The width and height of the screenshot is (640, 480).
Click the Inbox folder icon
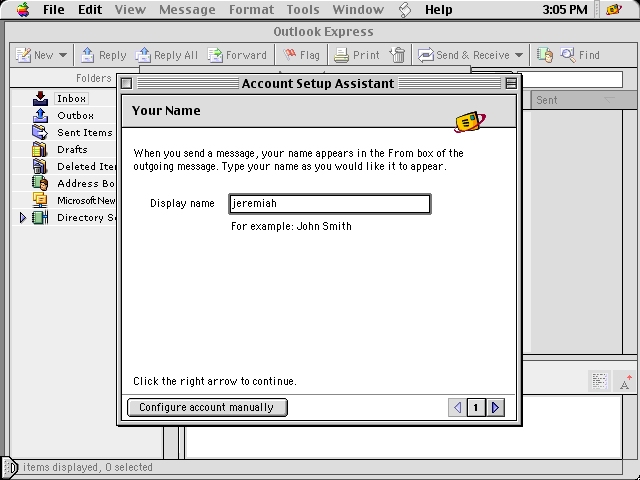click(40, 98)
